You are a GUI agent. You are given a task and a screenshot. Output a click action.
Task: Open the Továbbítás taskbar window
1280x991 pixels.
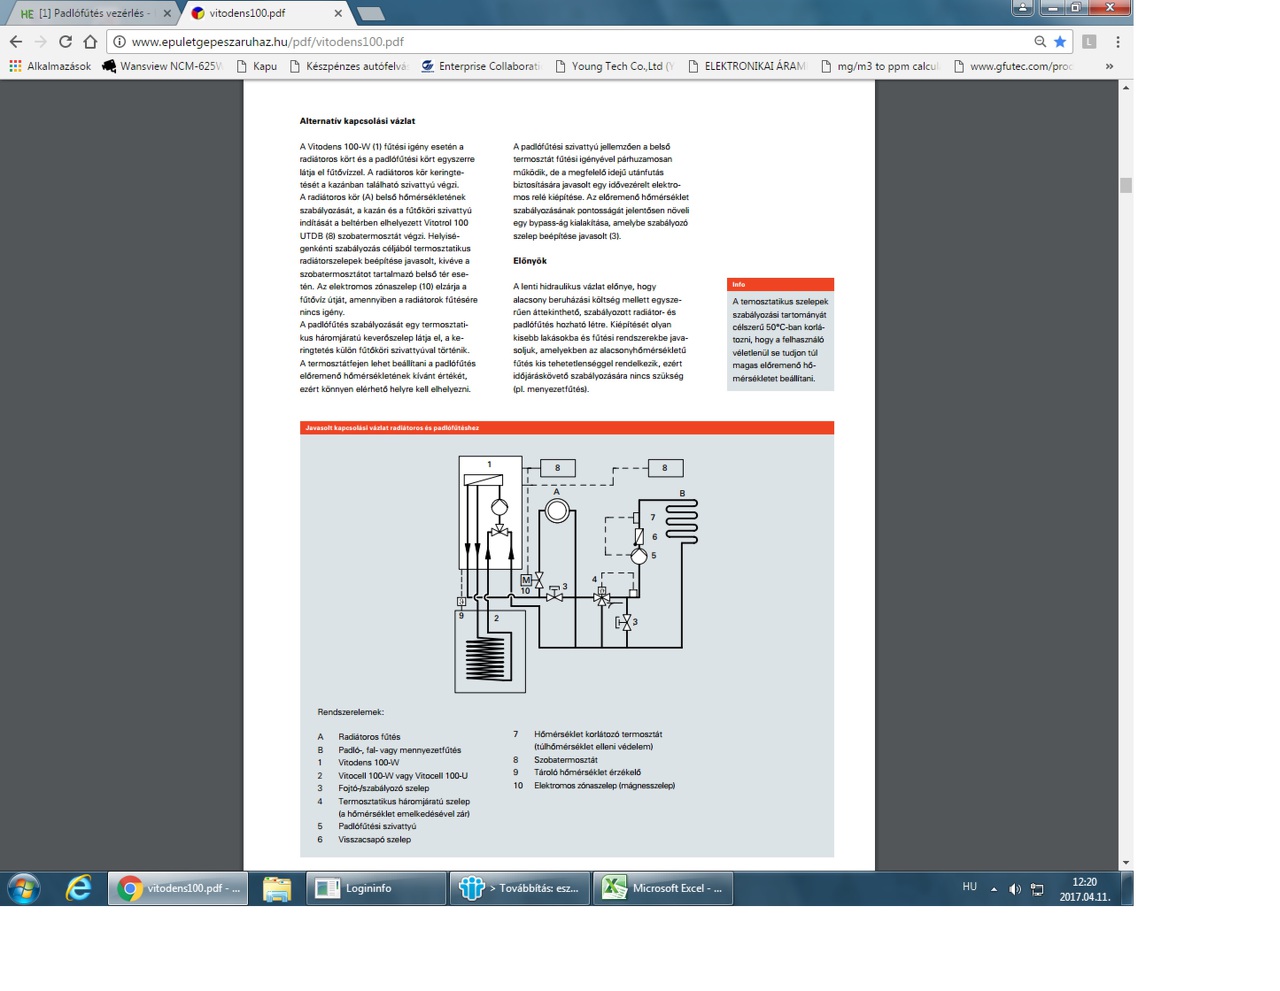(x=520, y=888)
